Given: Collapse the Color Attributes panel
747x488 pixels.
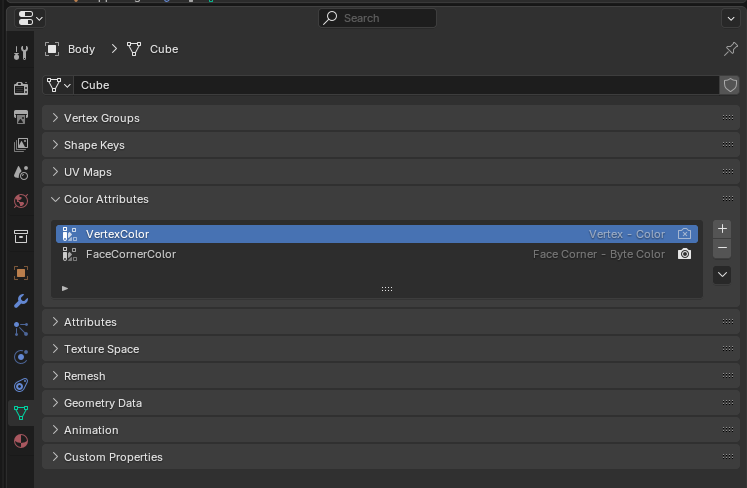Looking at the screenshot, I should 391,199.
